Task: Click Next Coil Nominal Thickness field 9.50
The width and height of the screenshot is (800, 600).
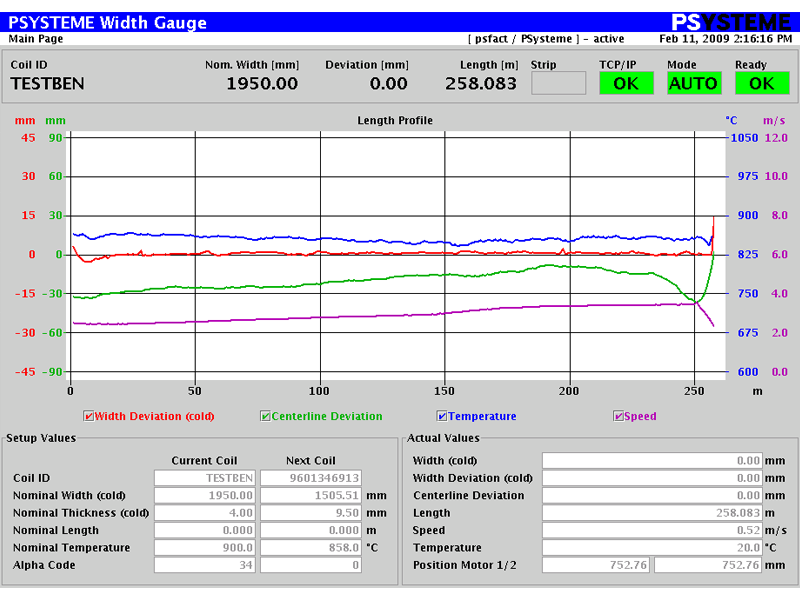Action: [311, 513]
